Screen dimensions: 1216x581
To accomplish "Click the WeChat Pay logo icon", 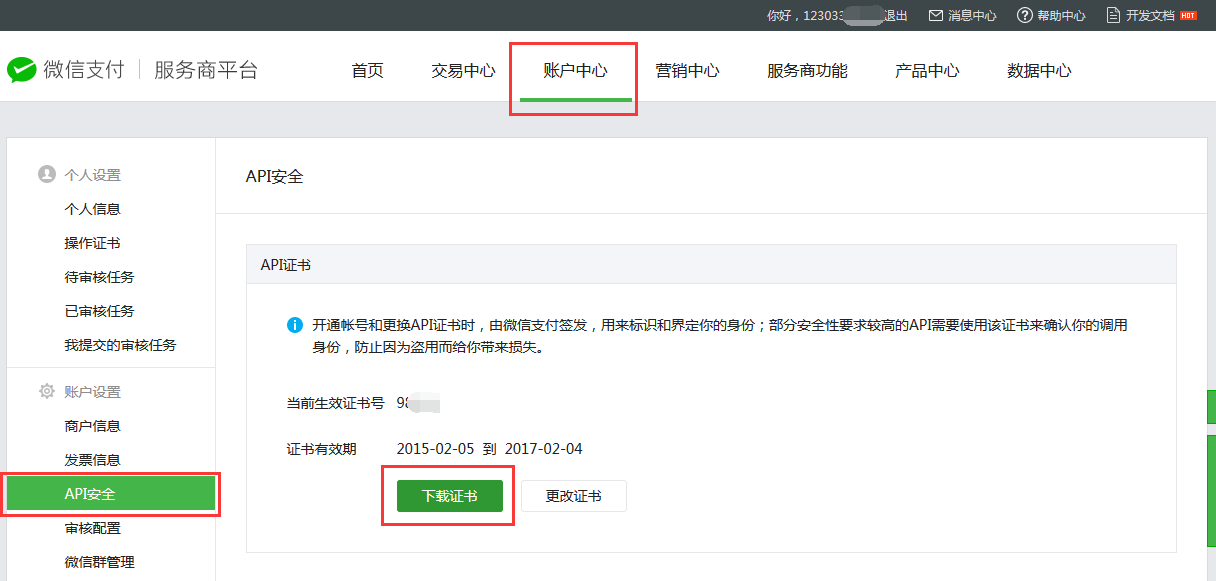I will (22, 70).
